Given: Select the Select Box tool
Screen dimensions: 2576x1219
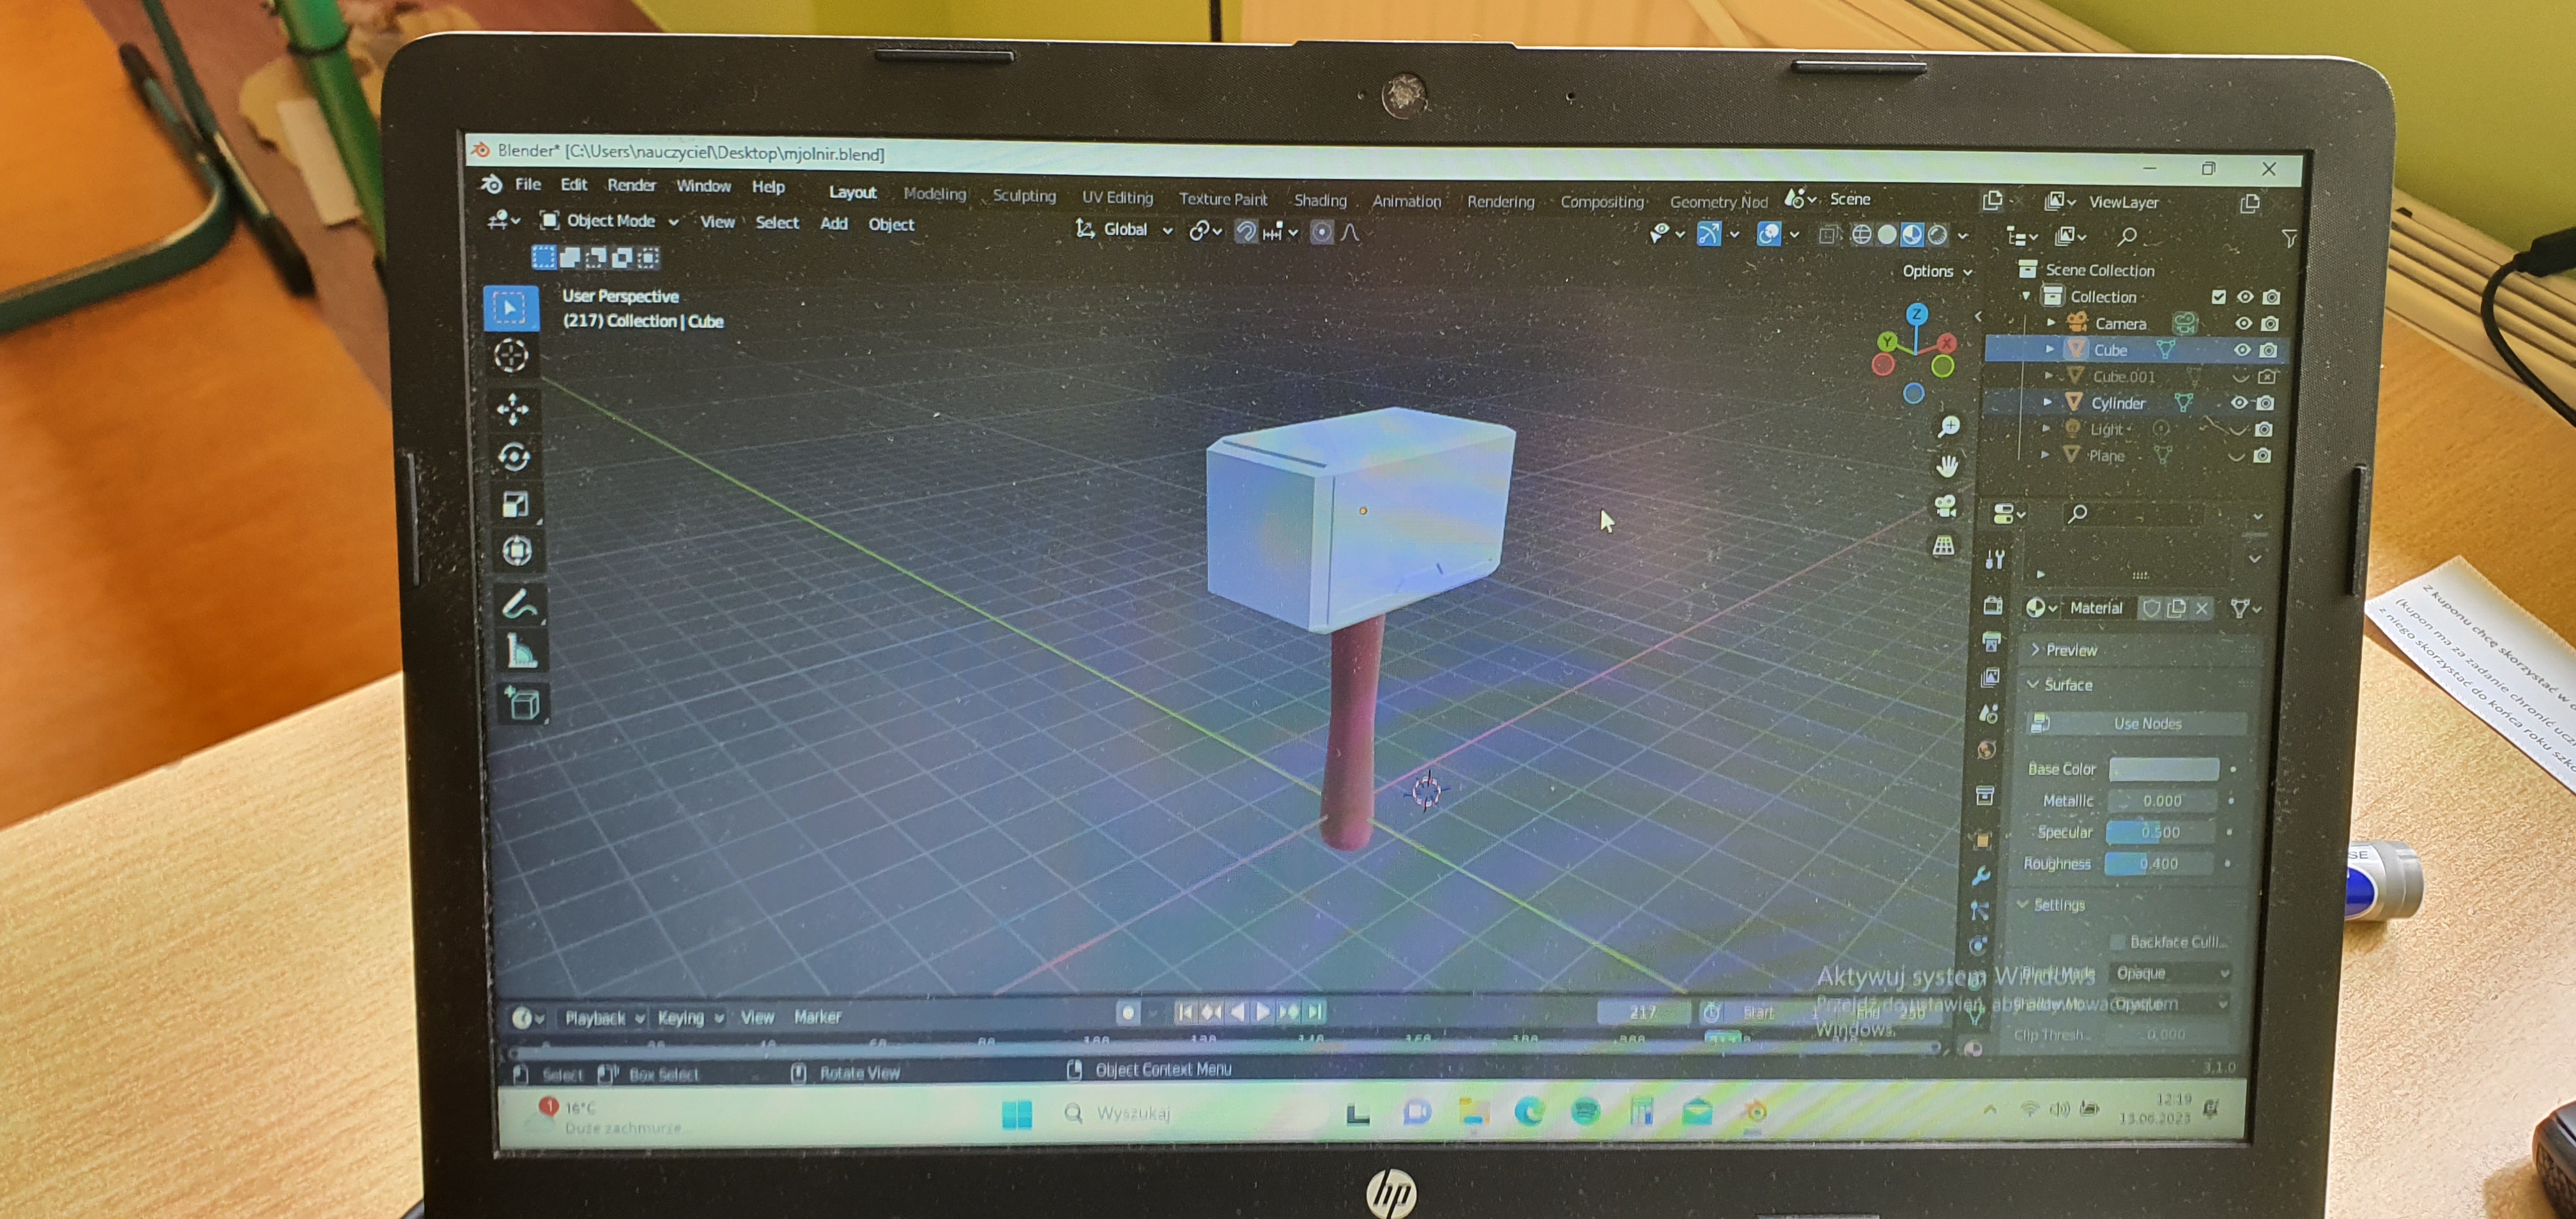Looking at the screenshot, I should coord(510,308).
